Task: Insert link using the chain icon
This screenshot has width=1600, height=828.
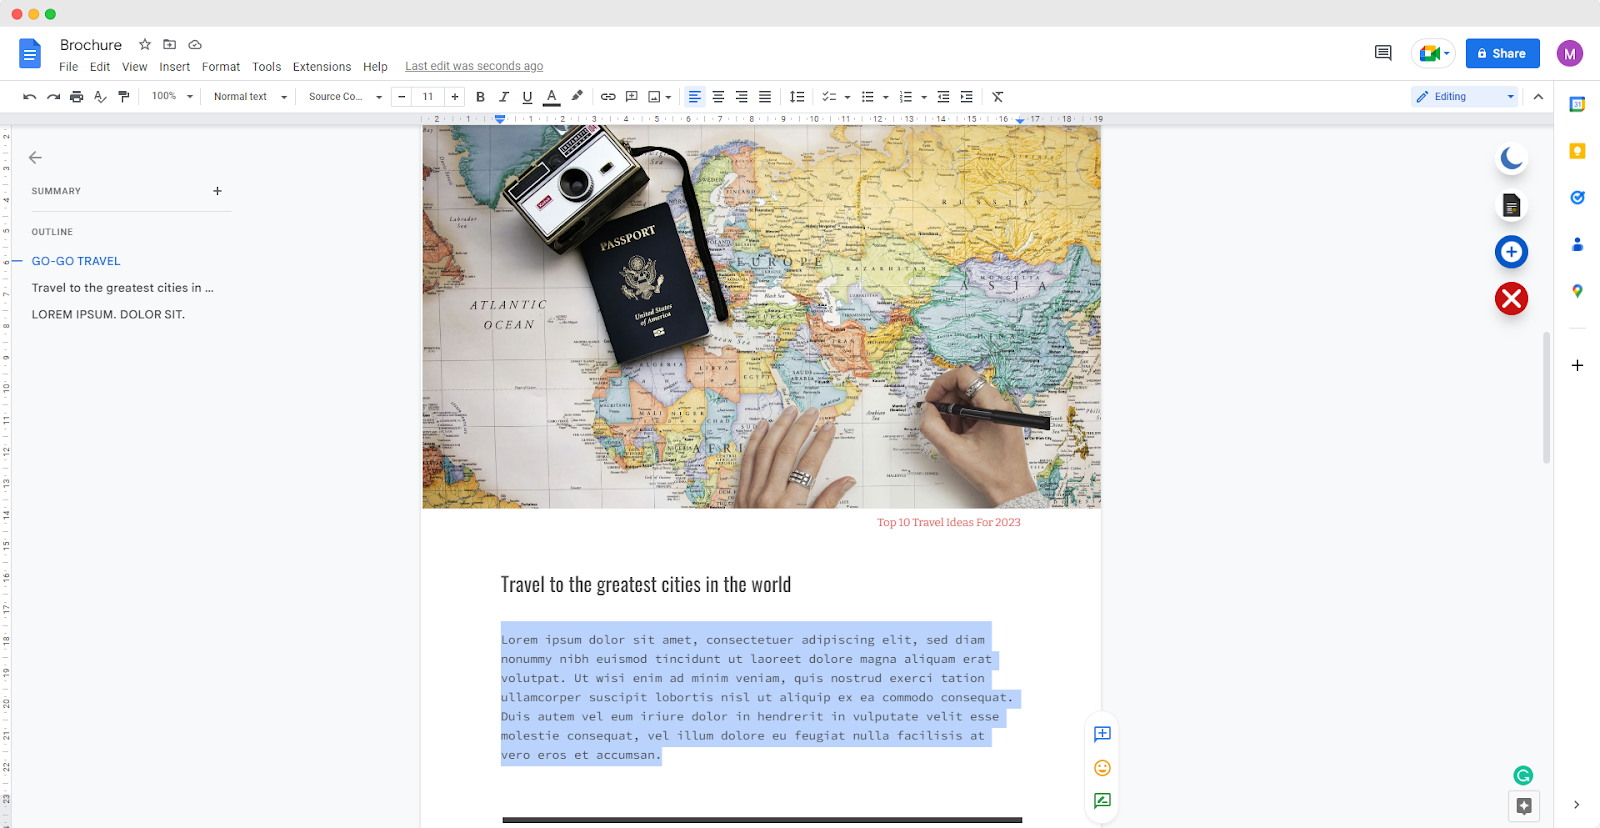Action: 608,97
